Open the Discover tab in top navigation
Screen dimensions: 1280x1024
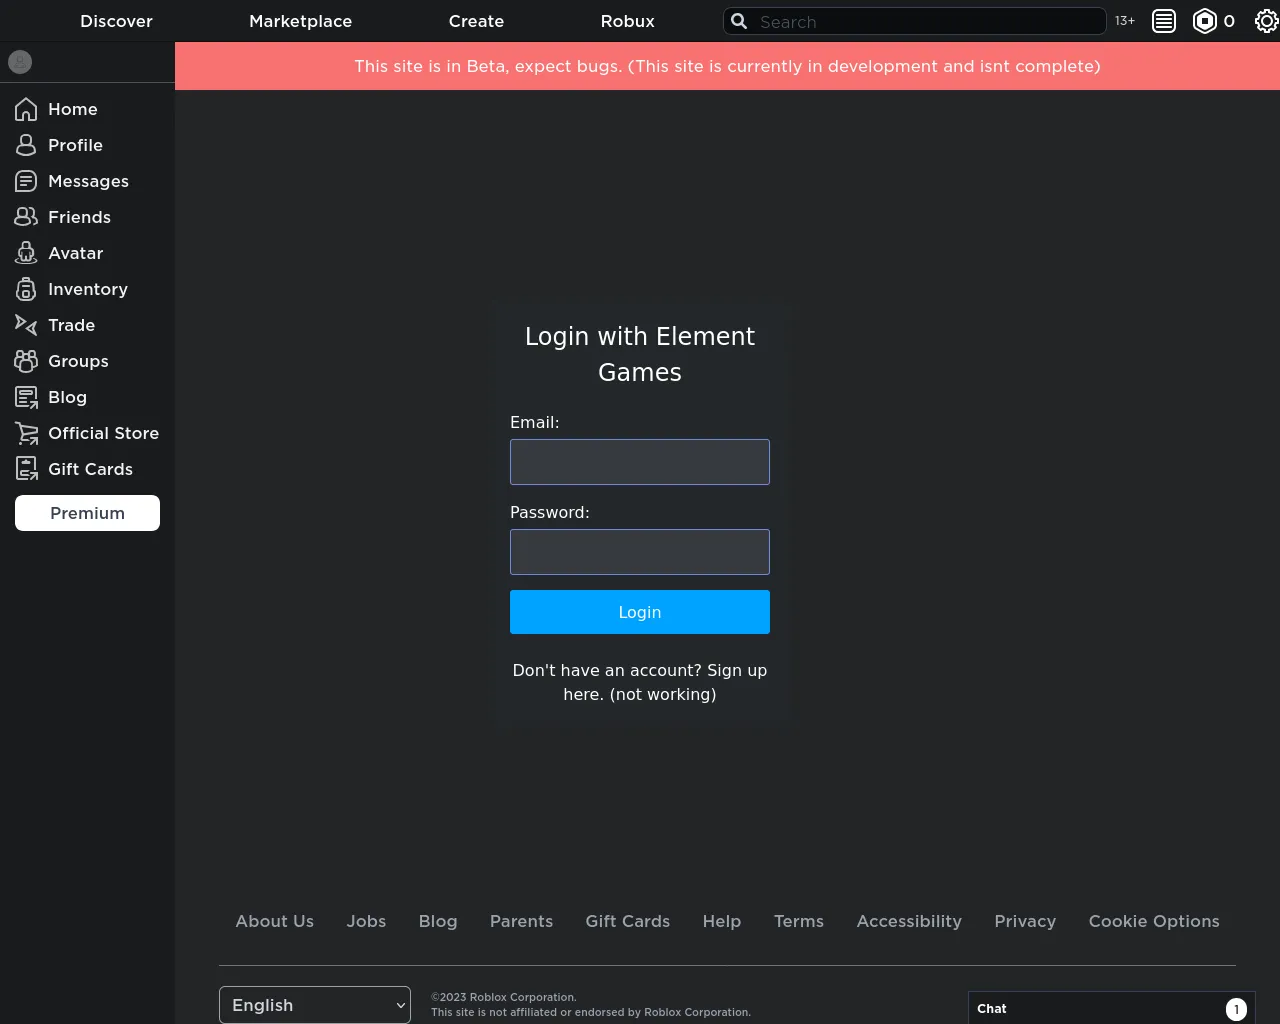tap(117, 21)
